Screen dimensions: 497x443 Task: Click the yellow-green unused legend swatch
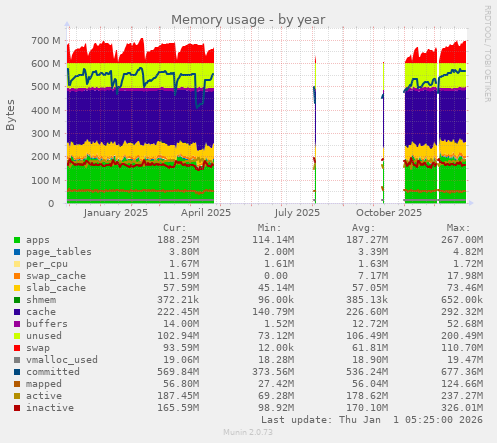click(17, 336)
